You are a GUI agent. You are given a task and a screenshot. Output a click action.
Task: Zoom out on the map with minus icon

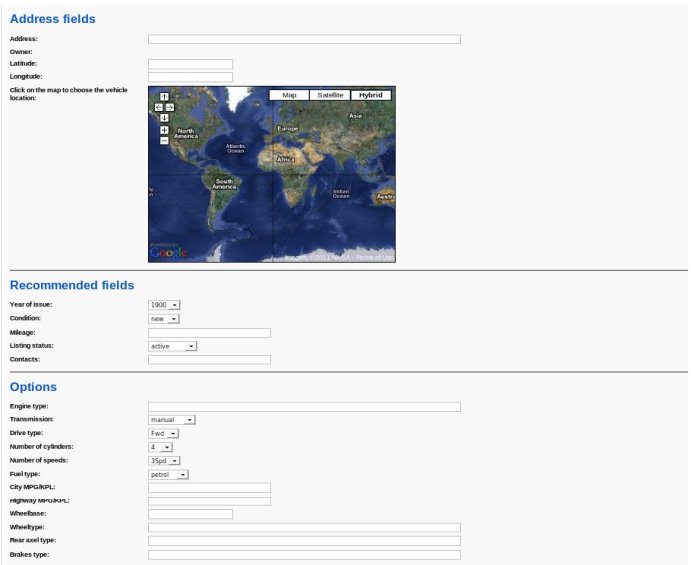click(164, 141)
